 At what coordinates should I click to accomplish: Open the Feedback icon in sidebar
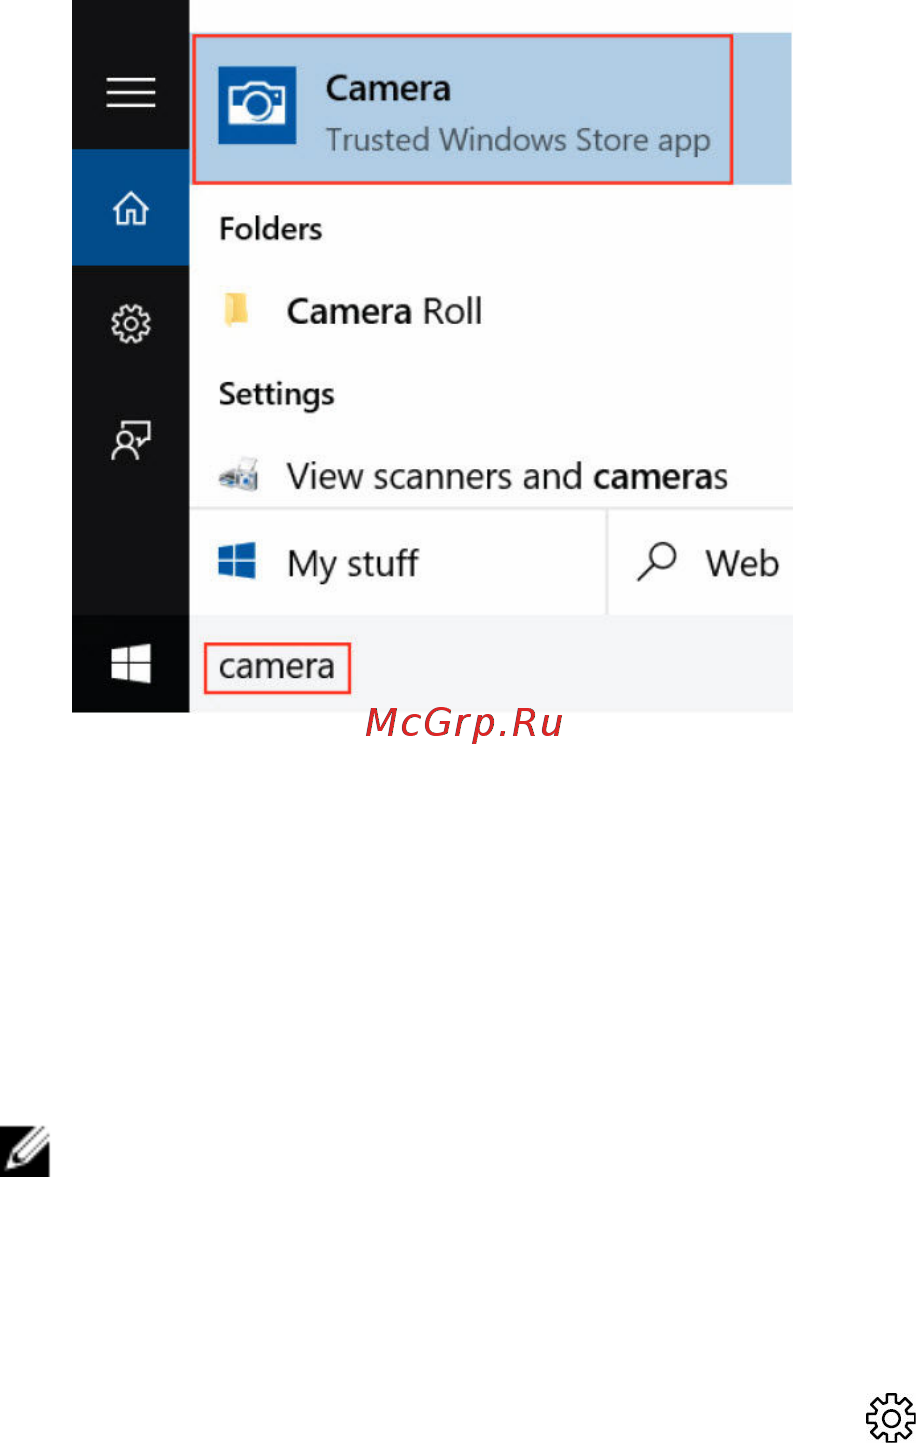pos(131,440)
